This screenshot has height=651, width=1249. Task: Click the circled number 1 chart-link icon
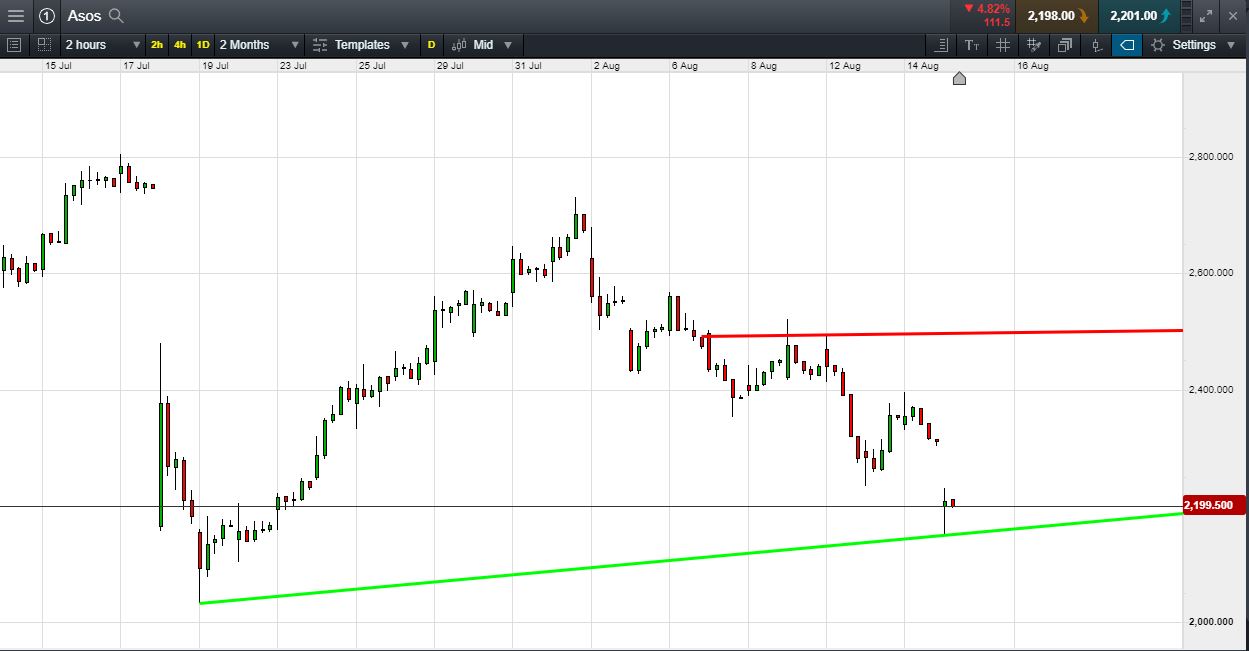pyautogui.click(x=47, y=15)
